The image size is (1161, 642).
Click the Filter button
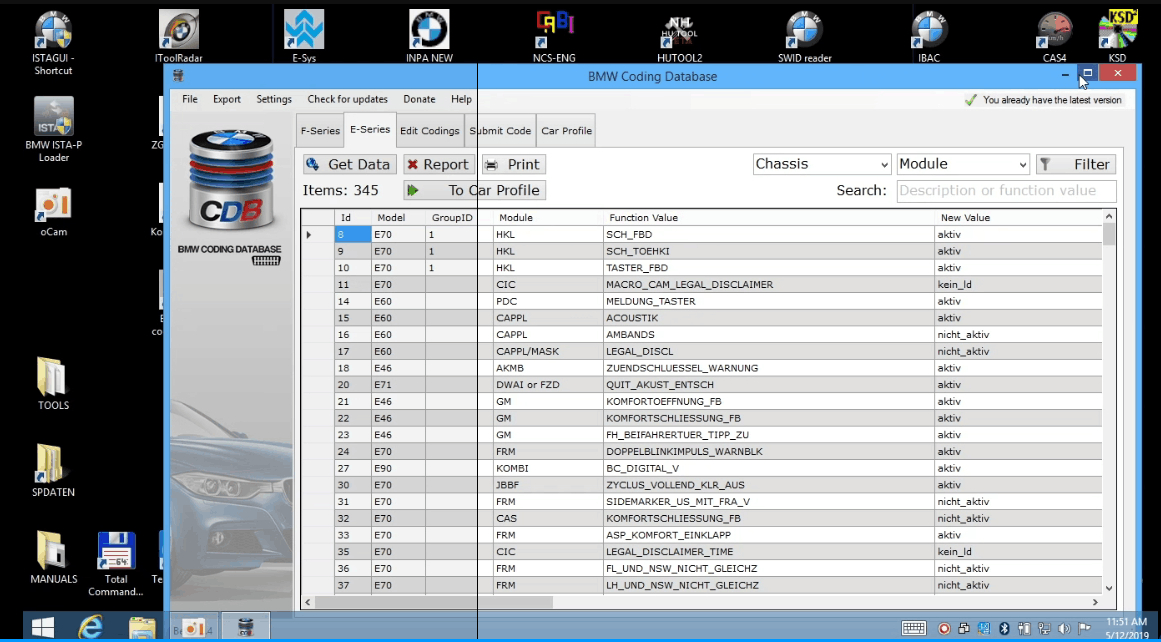[x=1075, y=164]
